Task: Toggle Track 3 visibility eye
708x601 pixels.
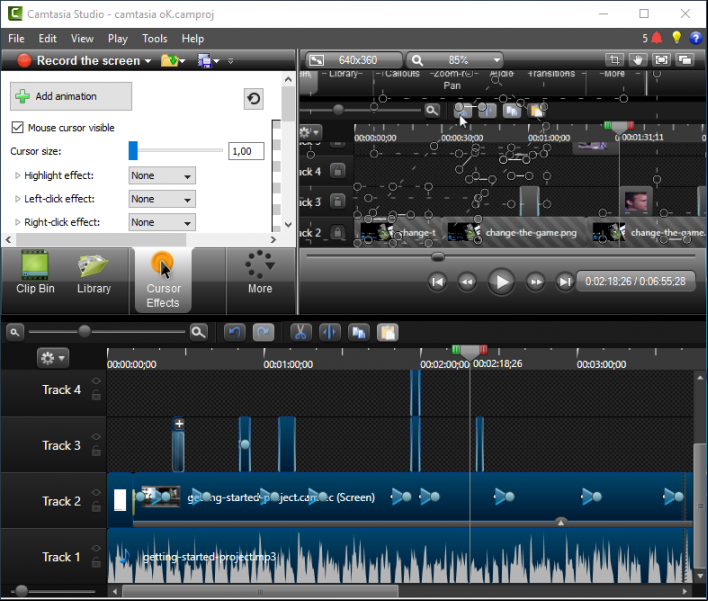Action: (x=96, y=437)
